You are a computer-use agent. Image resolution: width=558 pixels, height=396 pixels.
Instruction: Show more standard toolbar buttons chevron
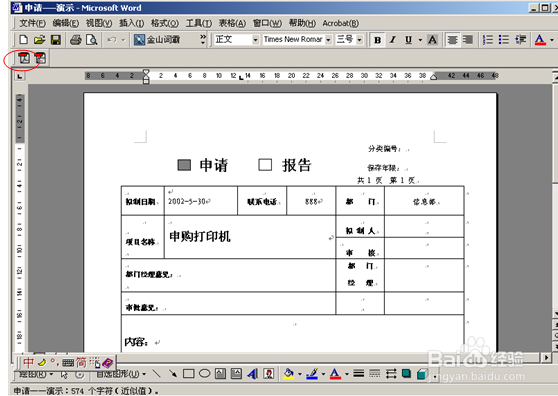[x=203, y=39]
